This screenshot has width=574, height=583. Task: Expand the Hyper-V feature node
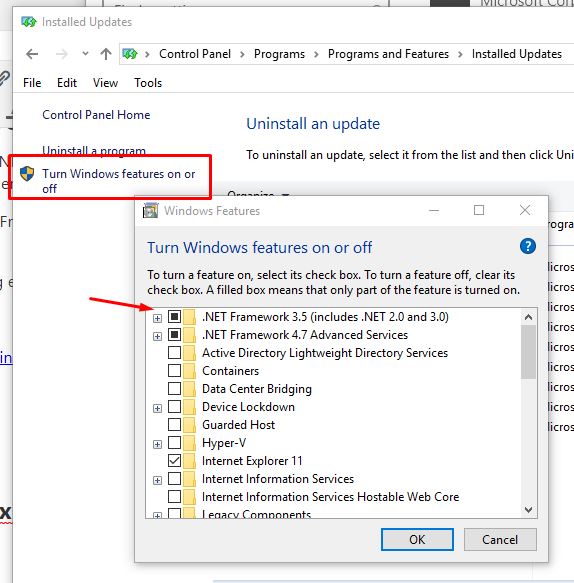pyautogui.click(x=158, y=444)
